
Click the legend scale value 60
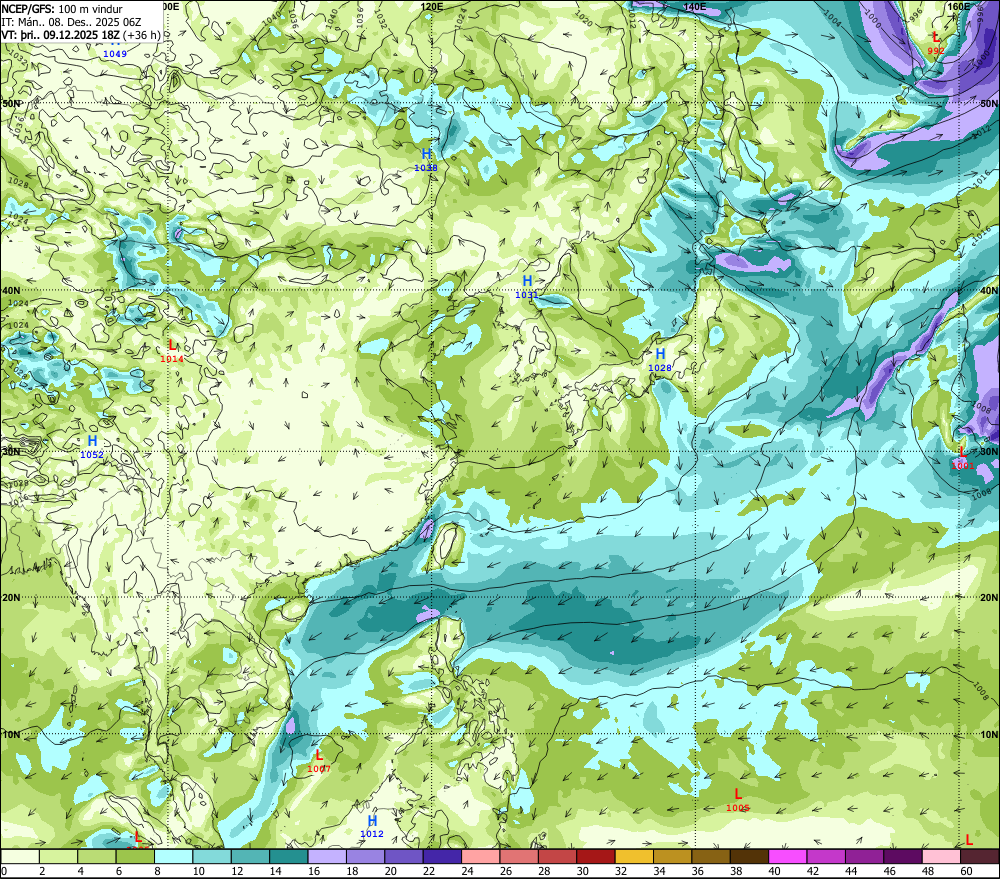pyautogui.click(x=966, y=871)
